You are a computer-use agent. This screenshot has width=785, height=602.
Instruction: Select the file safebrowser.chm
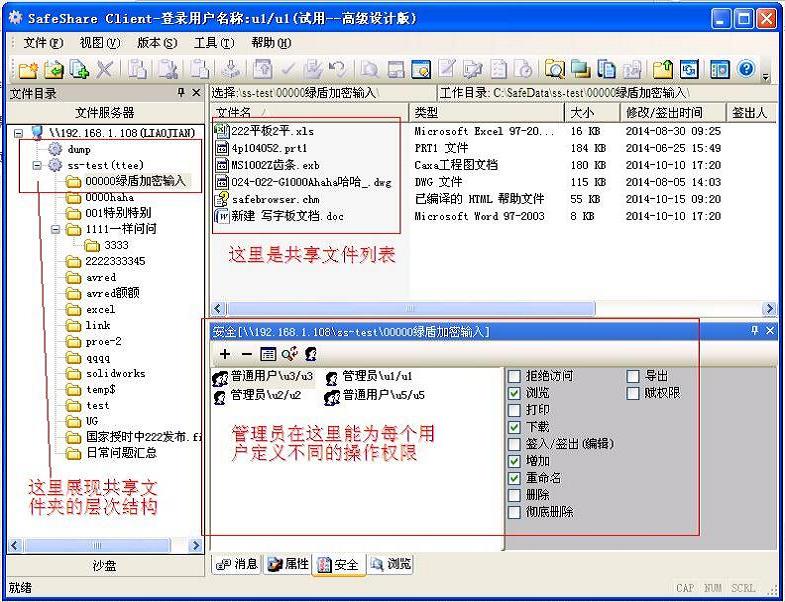coord(267,199)
